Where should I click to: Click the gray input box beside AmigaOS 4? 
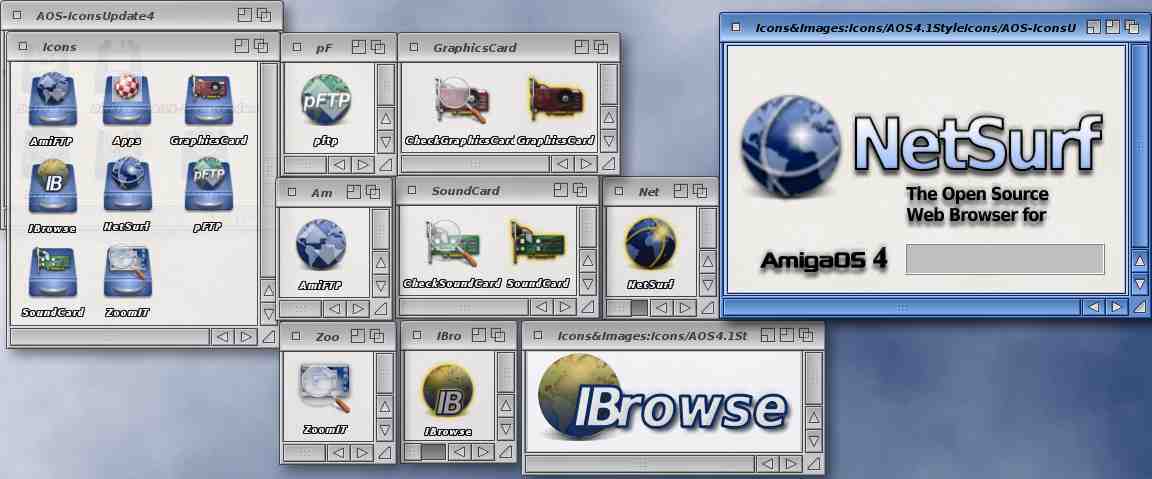(1004, 259)
